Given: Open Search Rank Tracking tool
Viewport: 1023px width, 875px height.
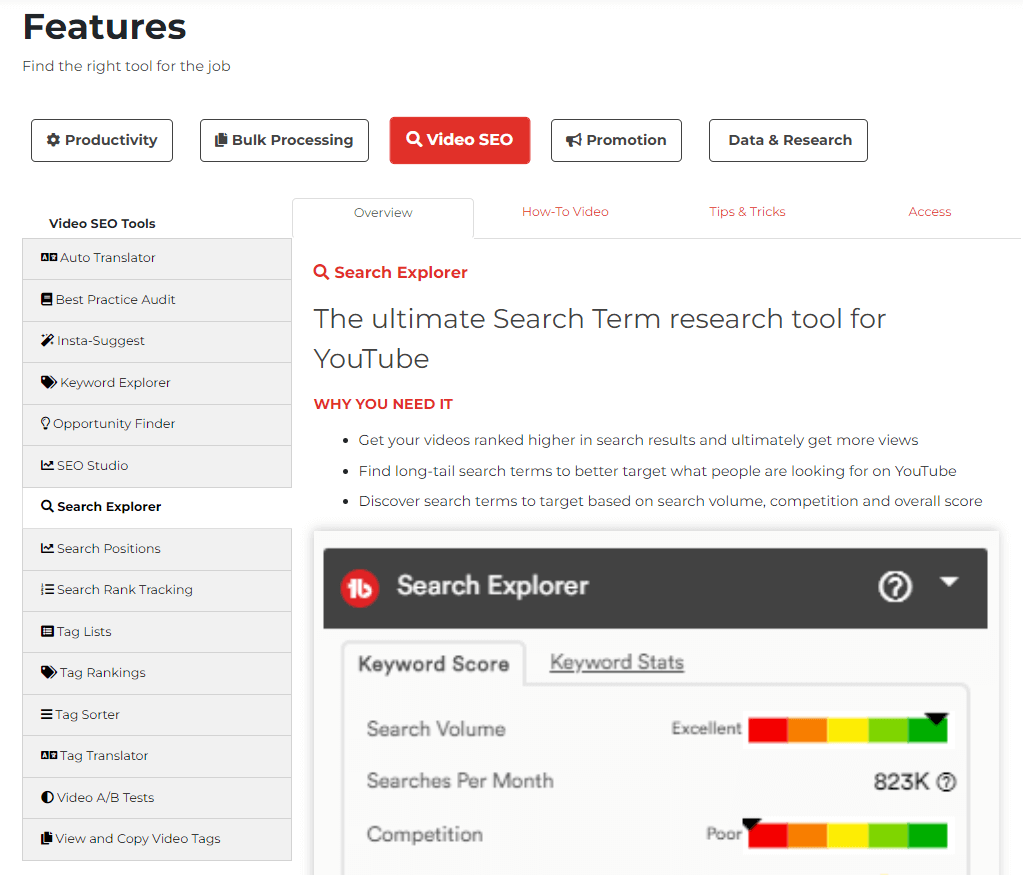Looking at the screenshot, I should (x=157, y=590).
